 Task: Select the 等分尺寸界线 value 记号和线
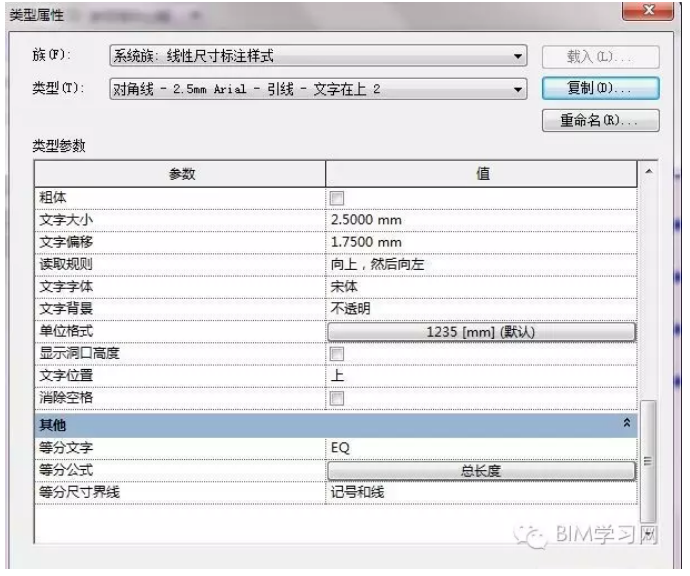[x=481, y=492]
